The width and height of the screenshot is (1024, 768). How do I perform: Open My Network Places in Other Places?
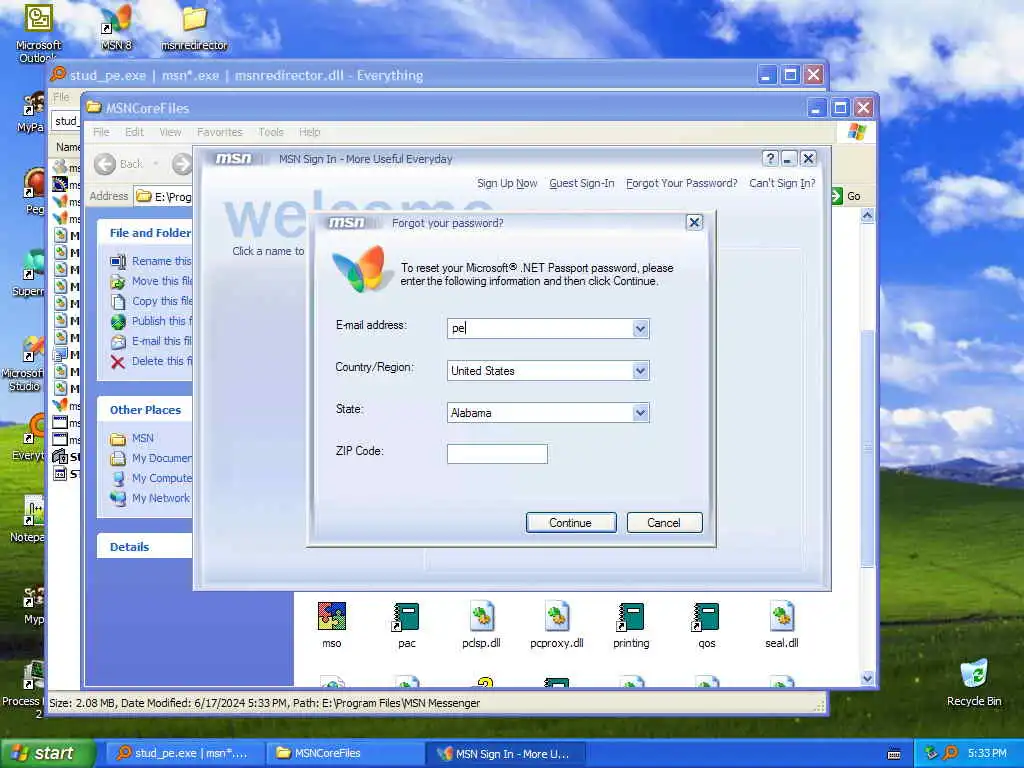(152, 498)
